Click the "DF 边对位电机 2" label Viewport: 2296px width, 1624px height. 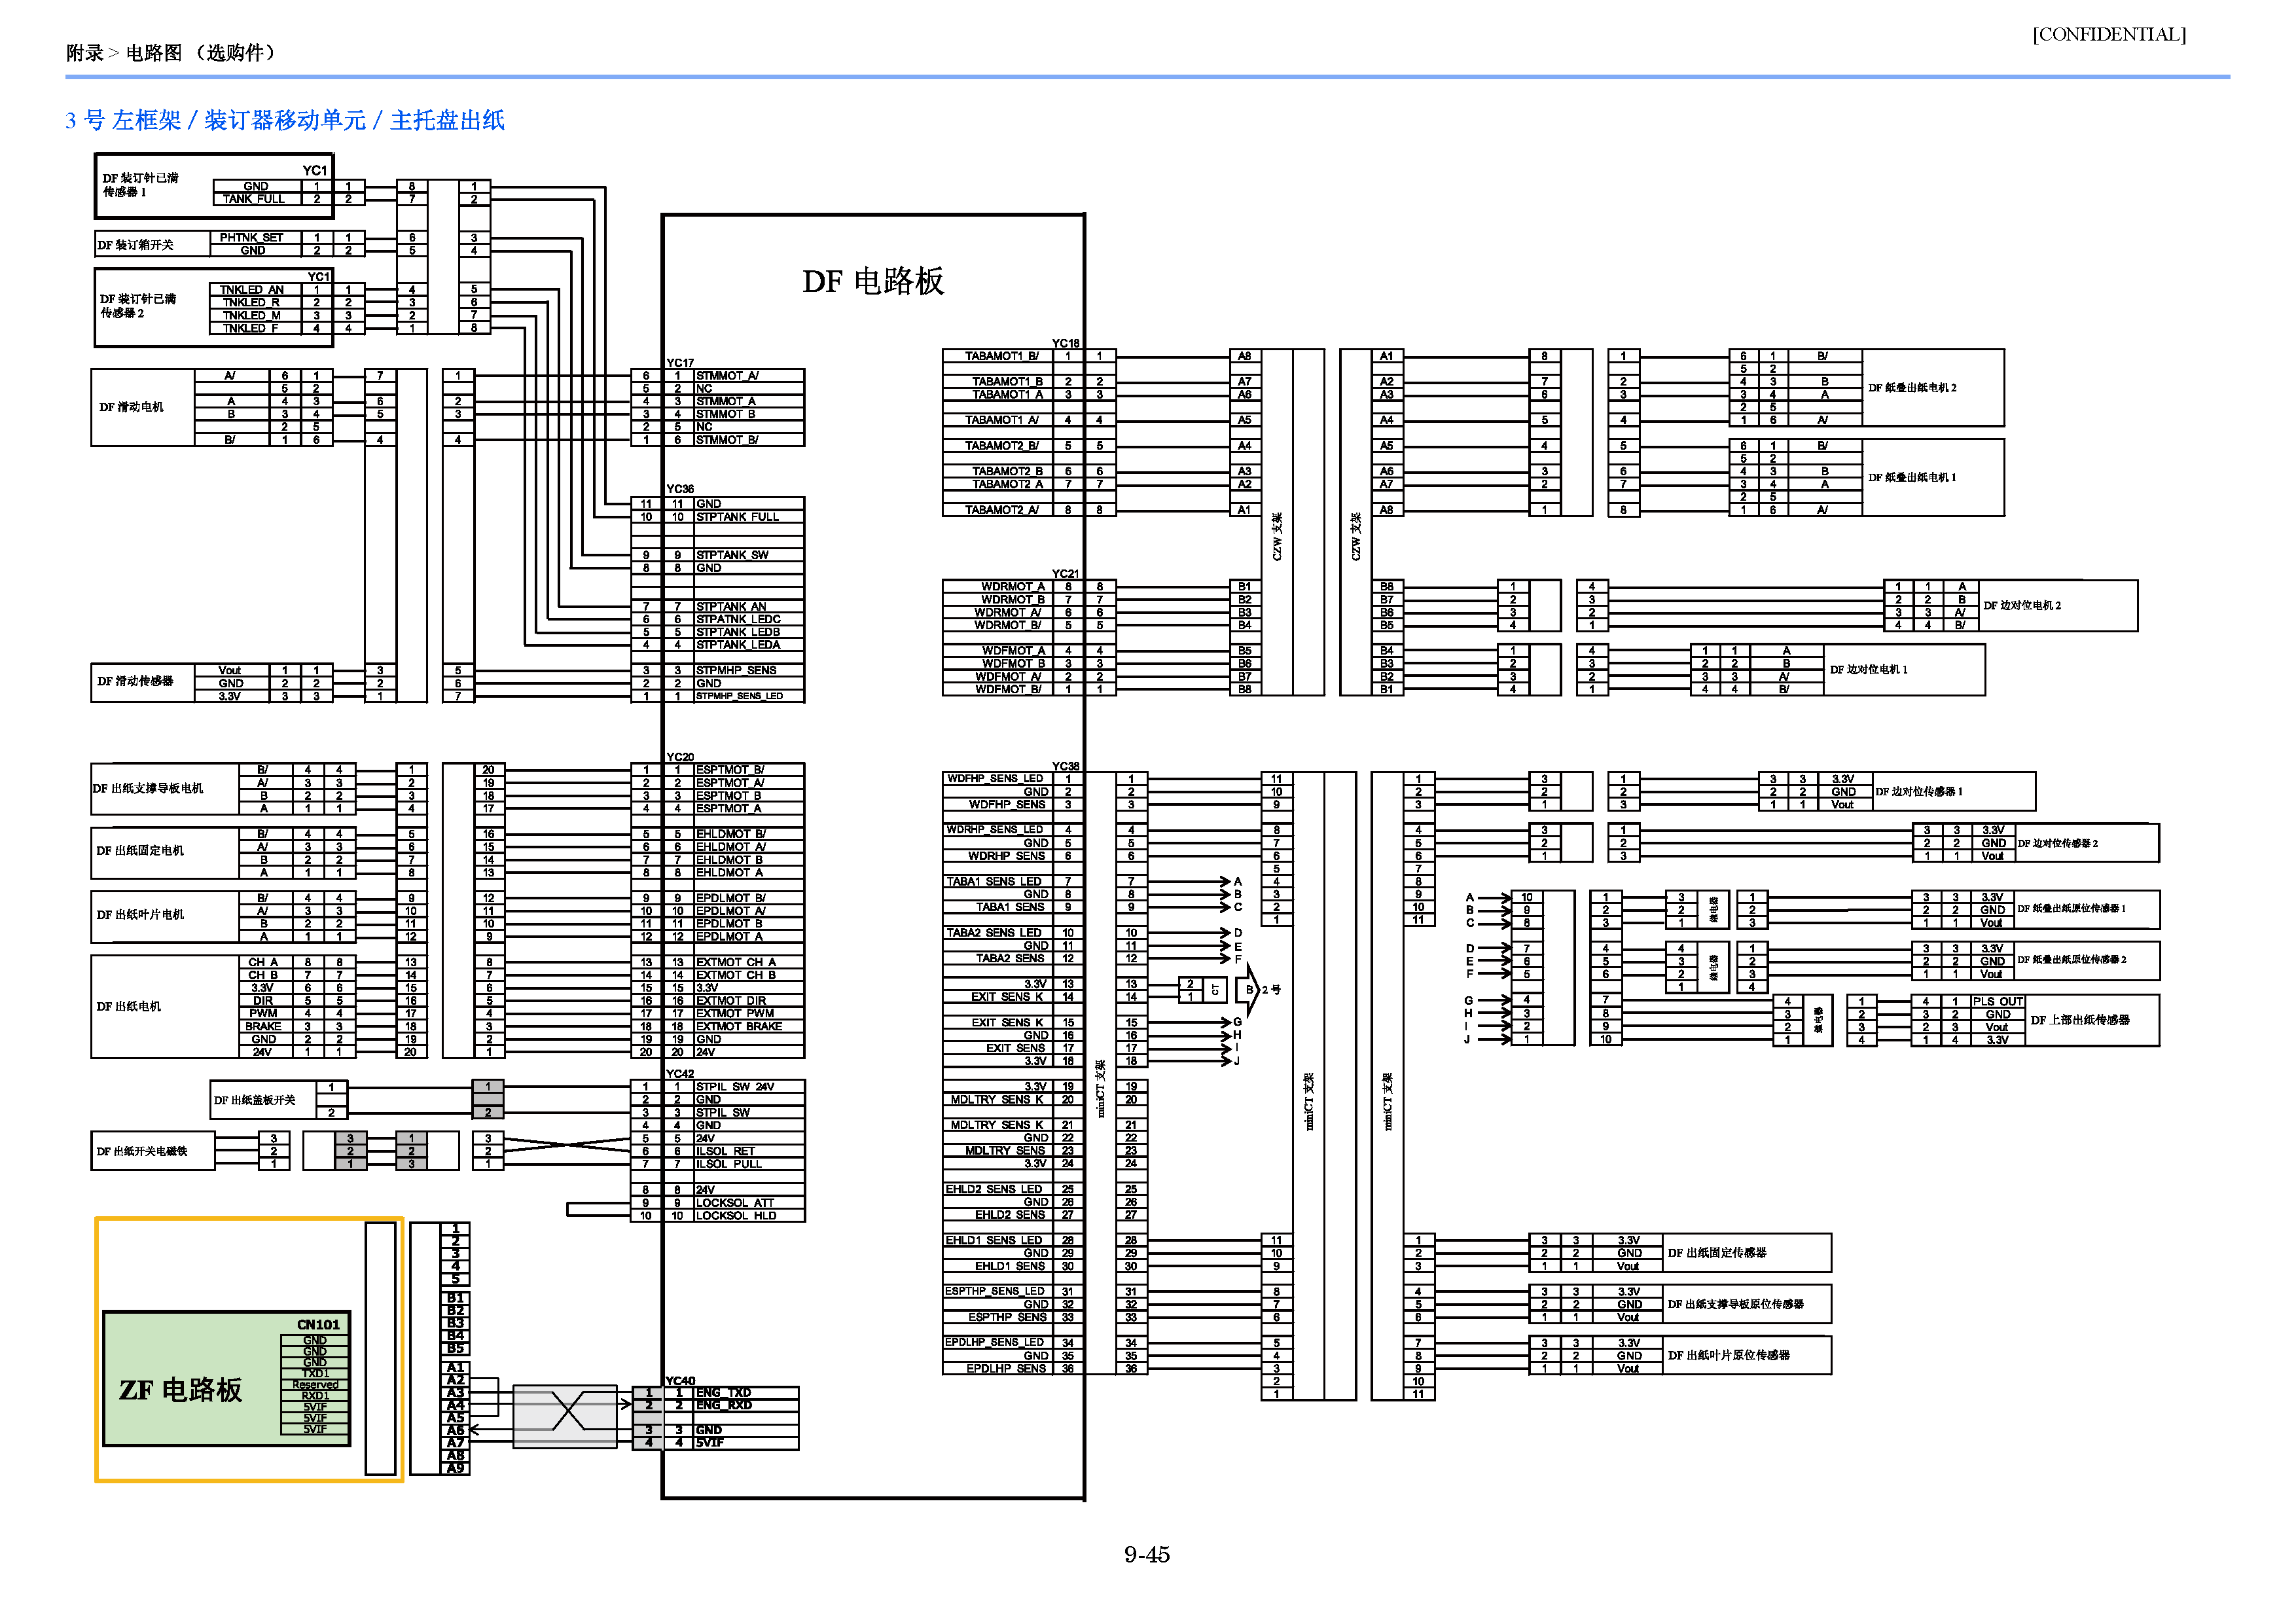pos(2022,605)
